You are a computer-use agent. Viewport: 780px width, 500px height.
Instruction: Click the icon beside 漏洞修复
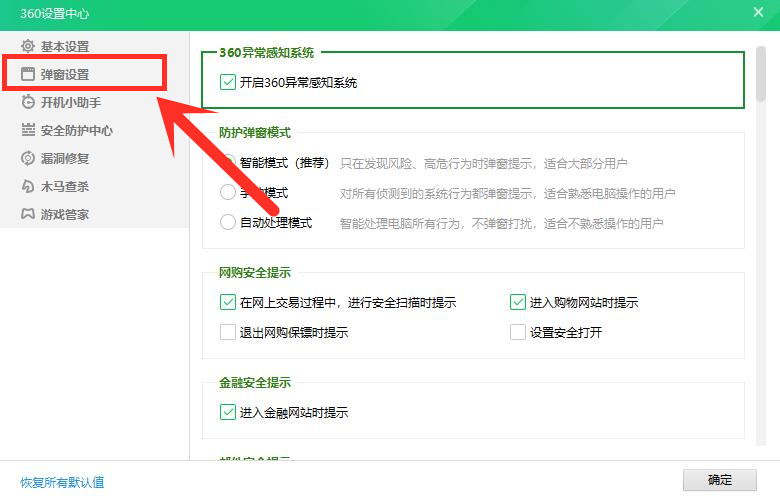coord(28,158)
